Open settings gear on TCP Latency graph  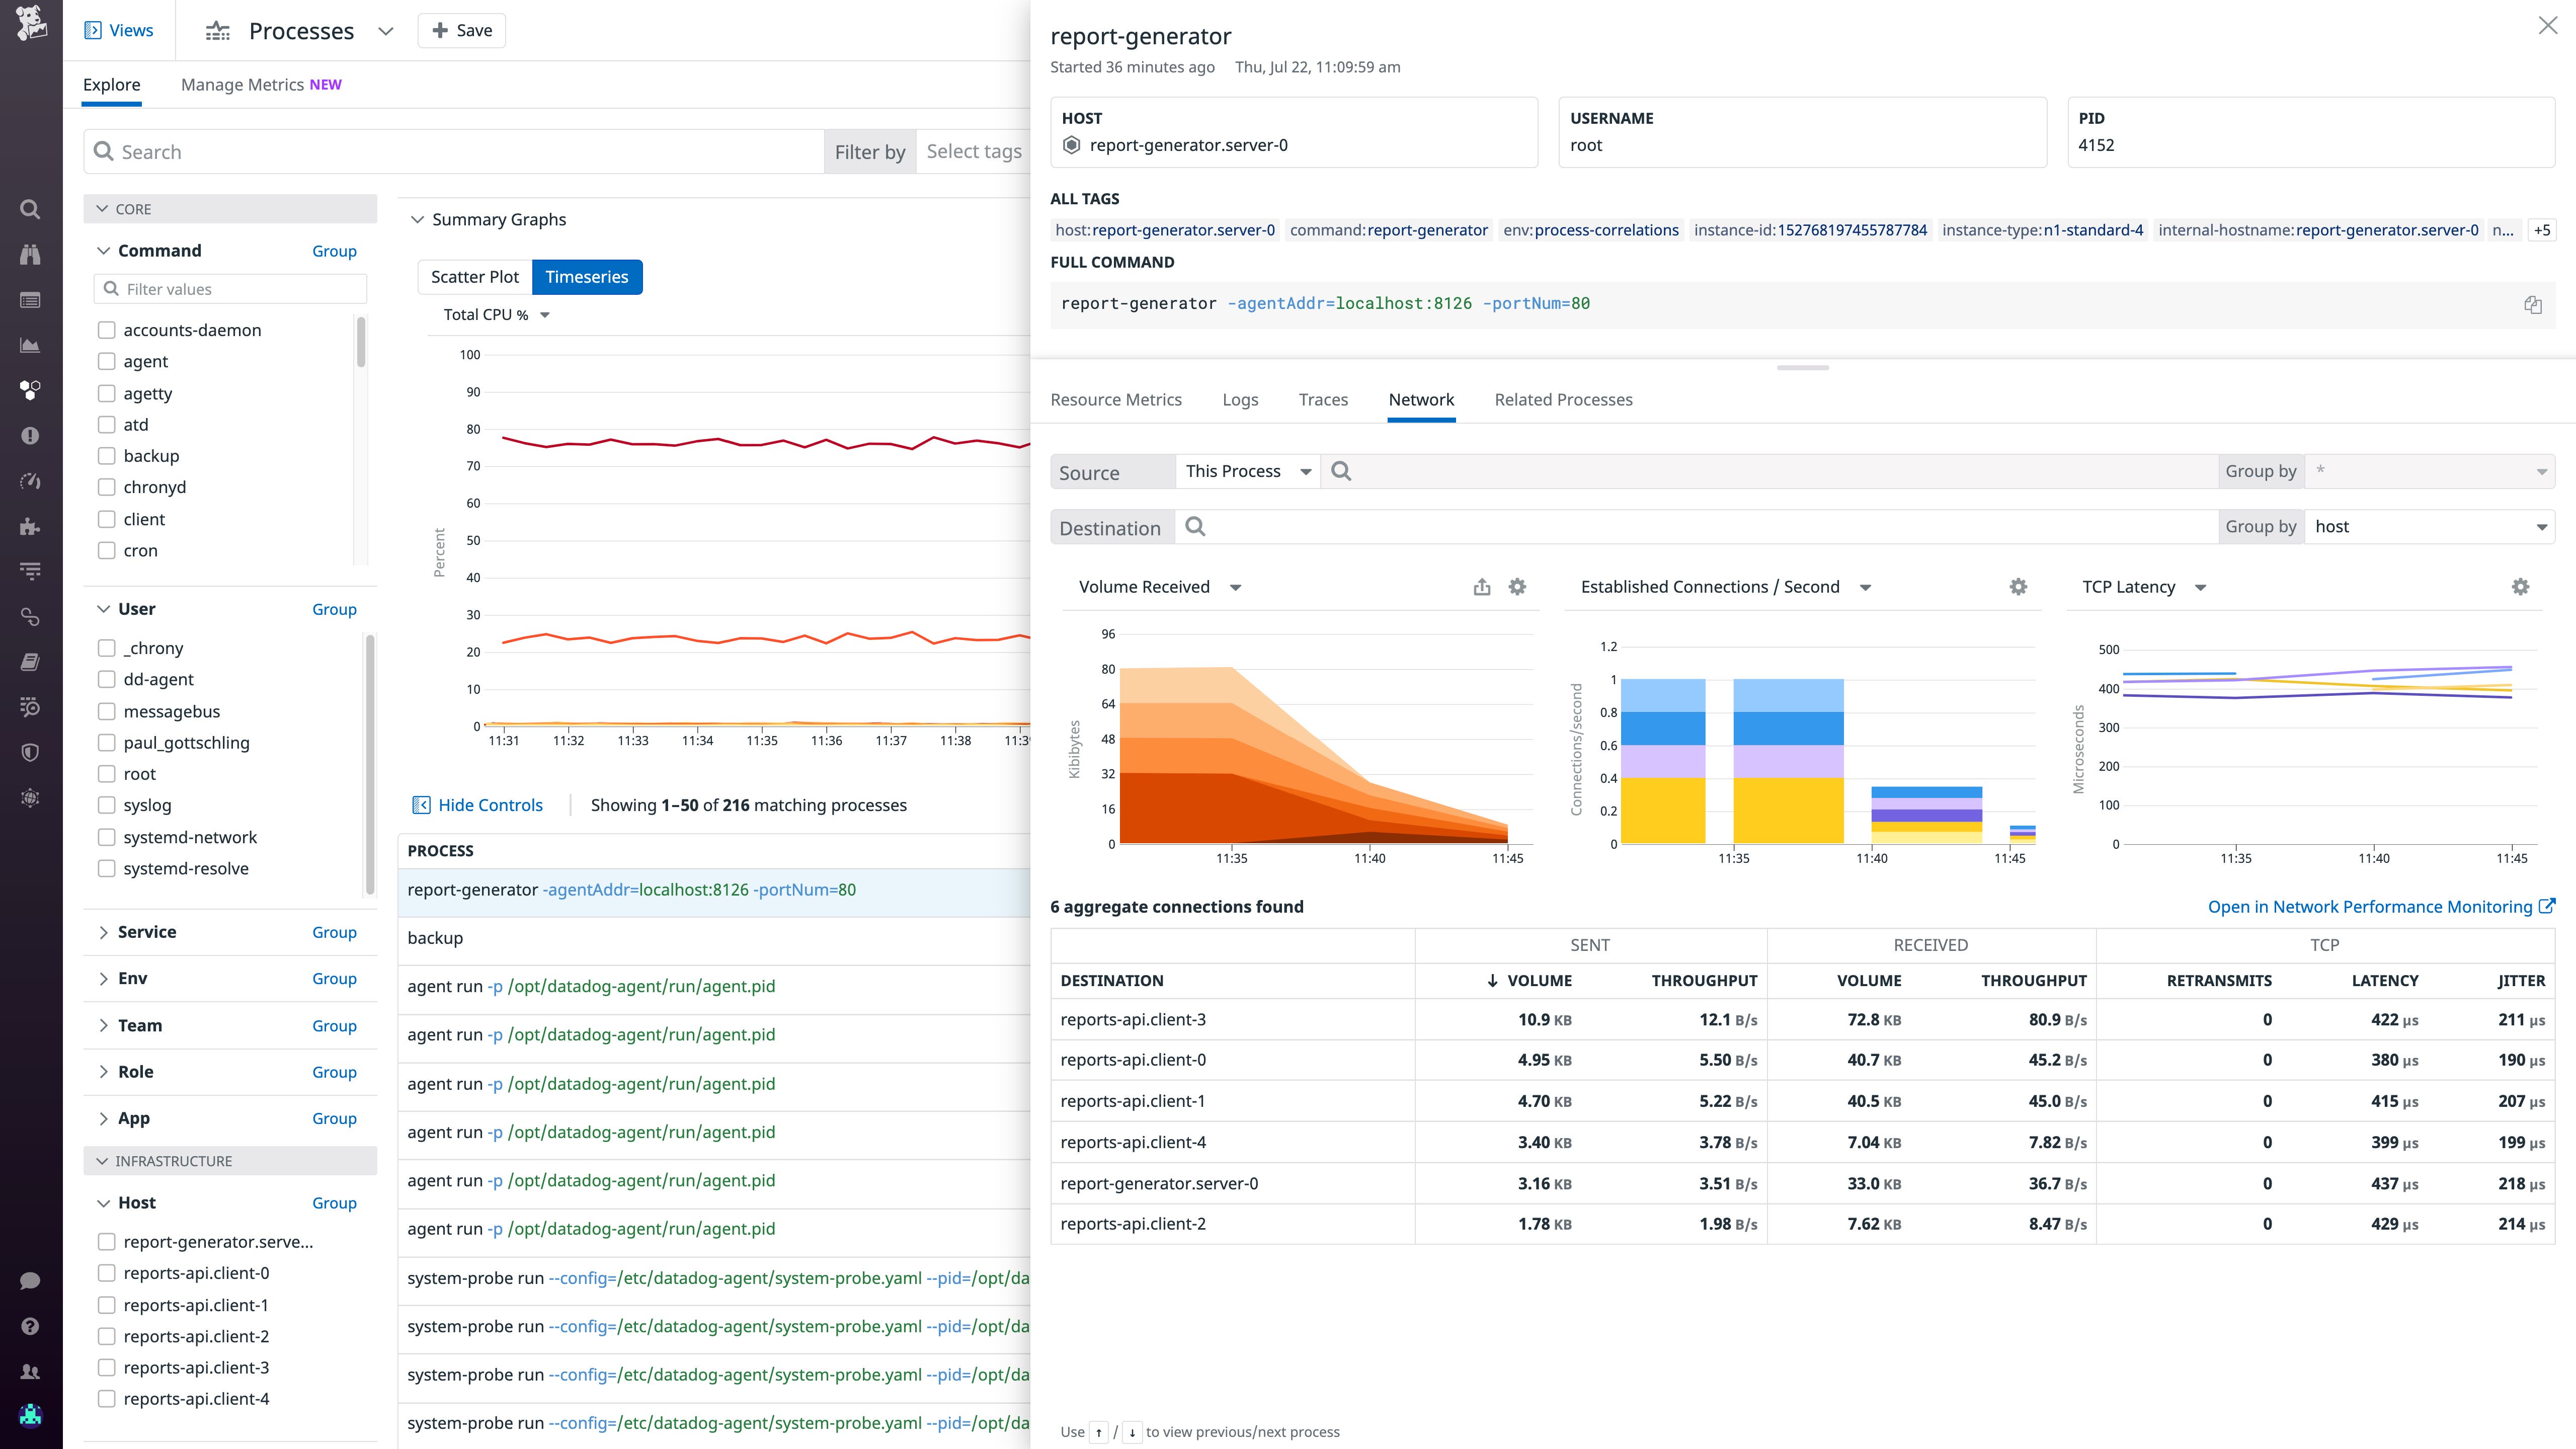coord(2520,586)
